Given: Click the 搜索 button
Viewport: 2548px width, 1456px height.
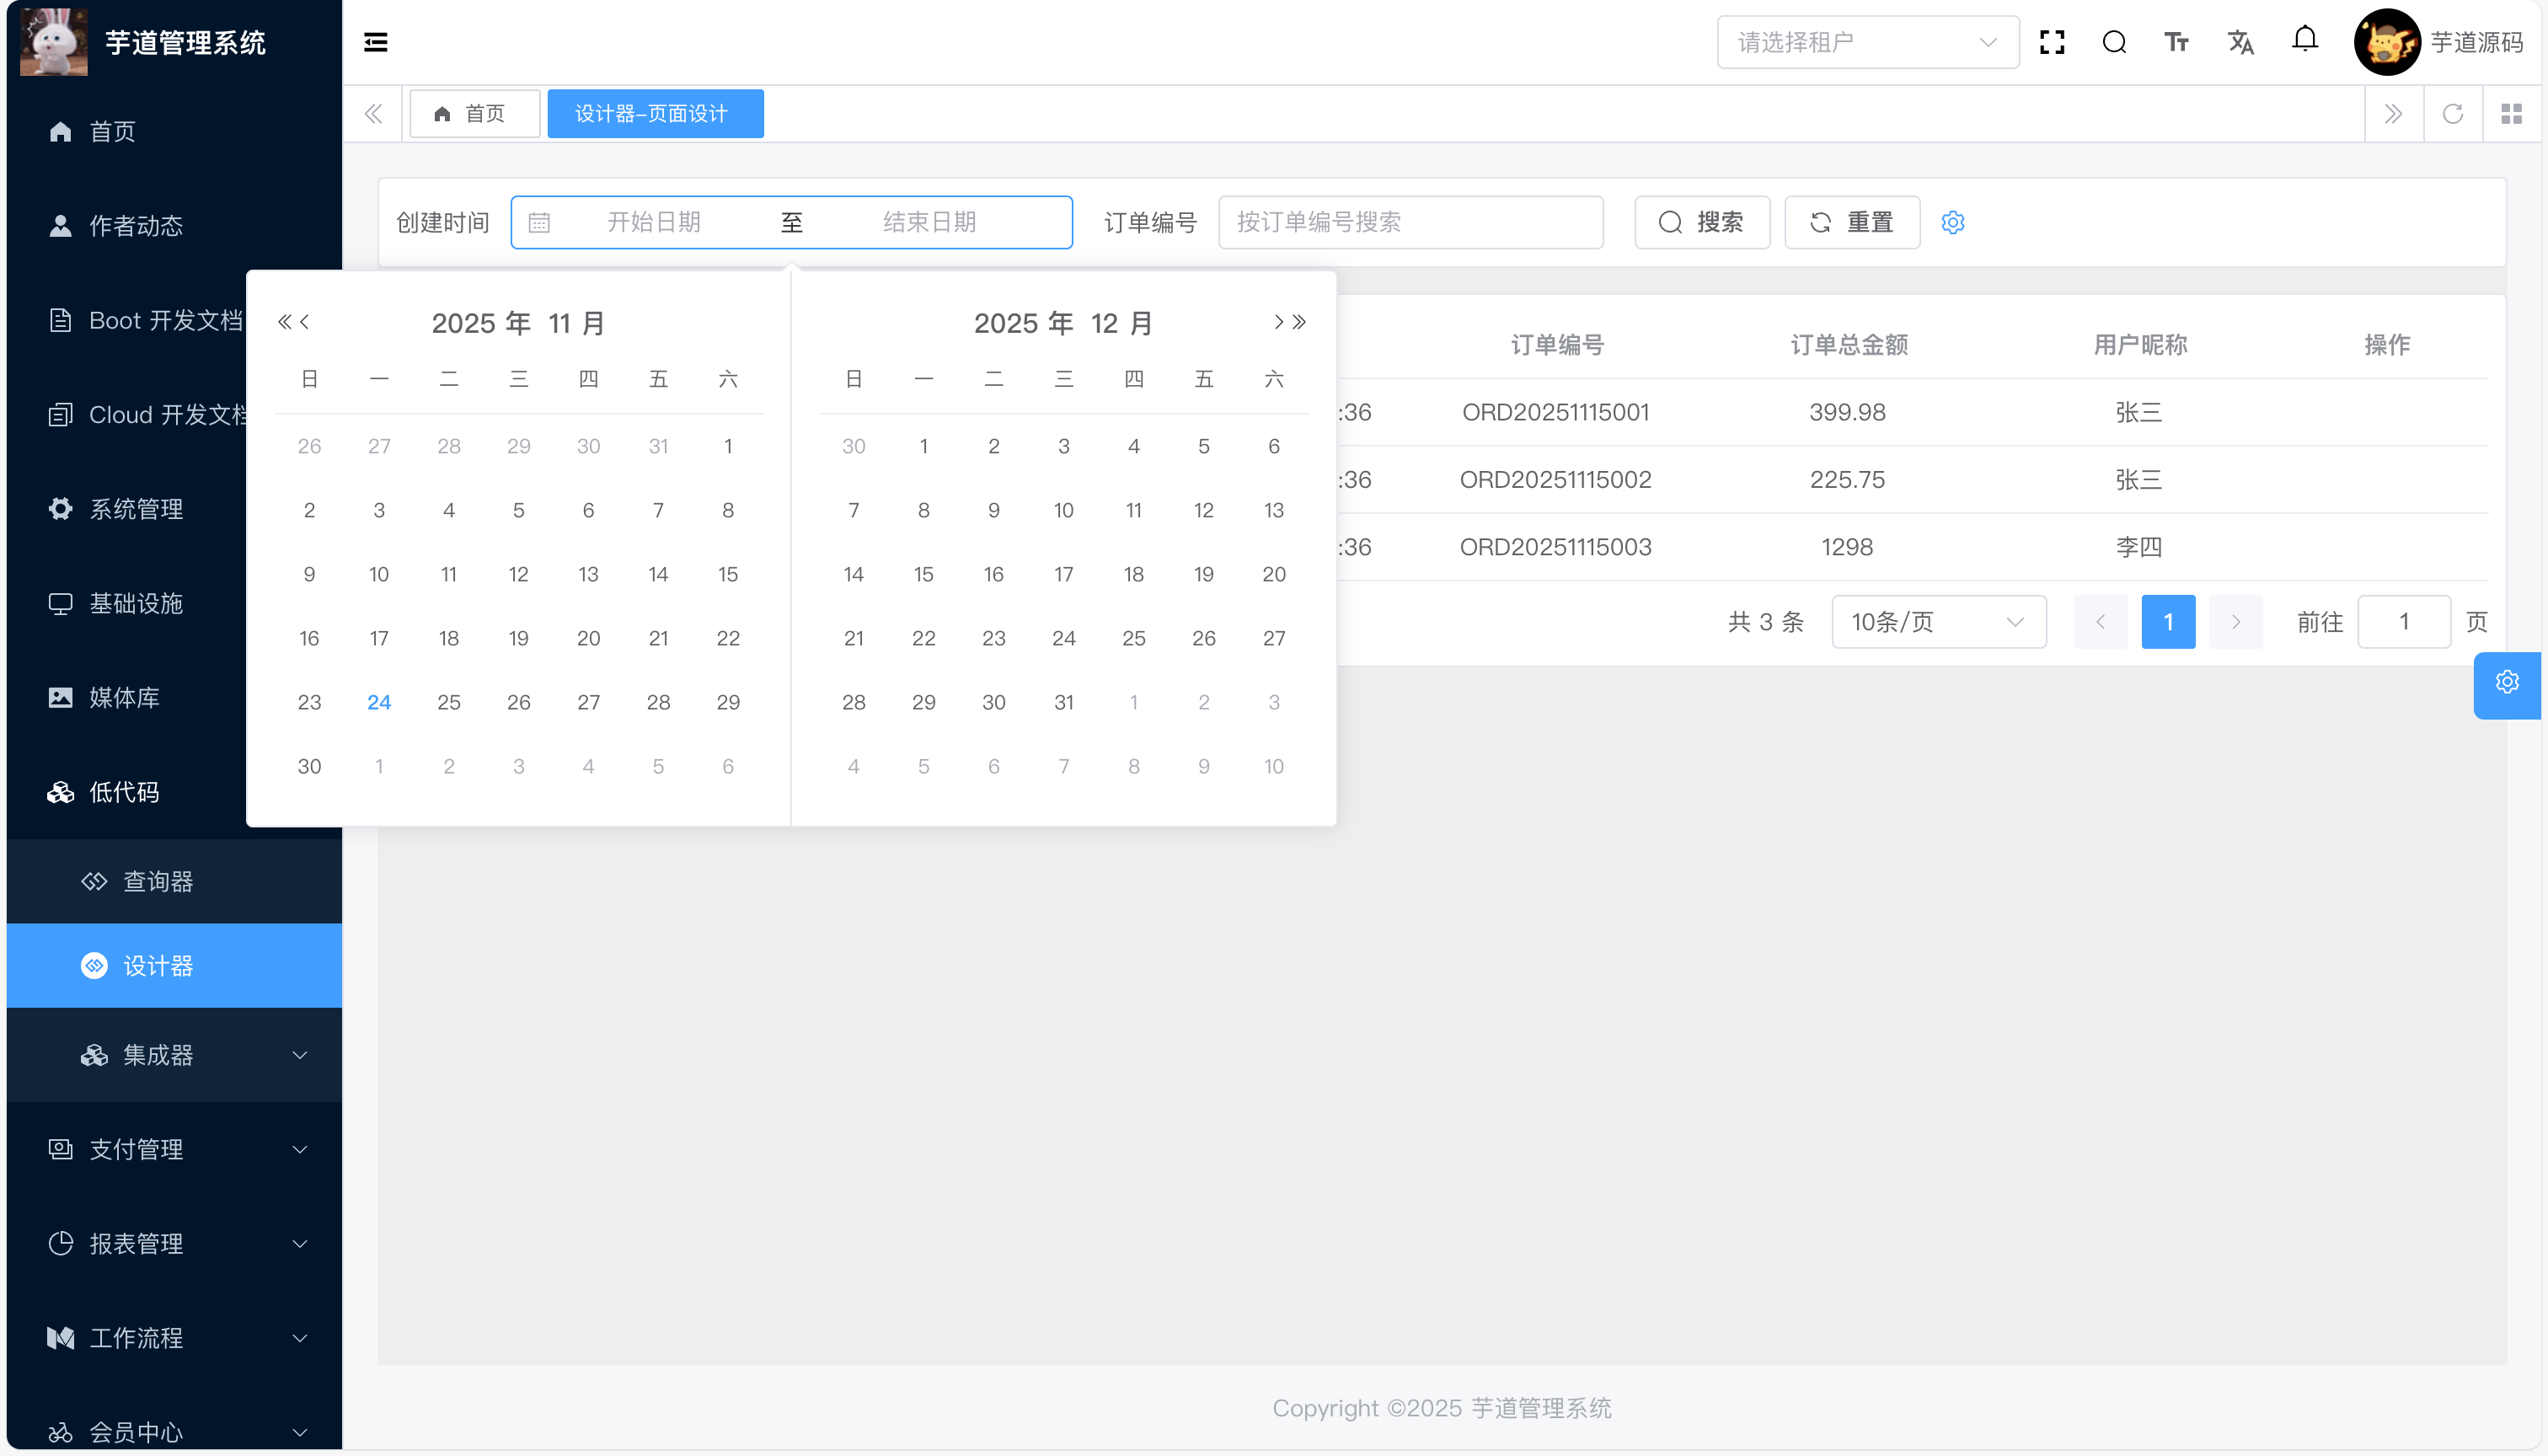Looking at the screenshot, I should tap(1701, 222).
